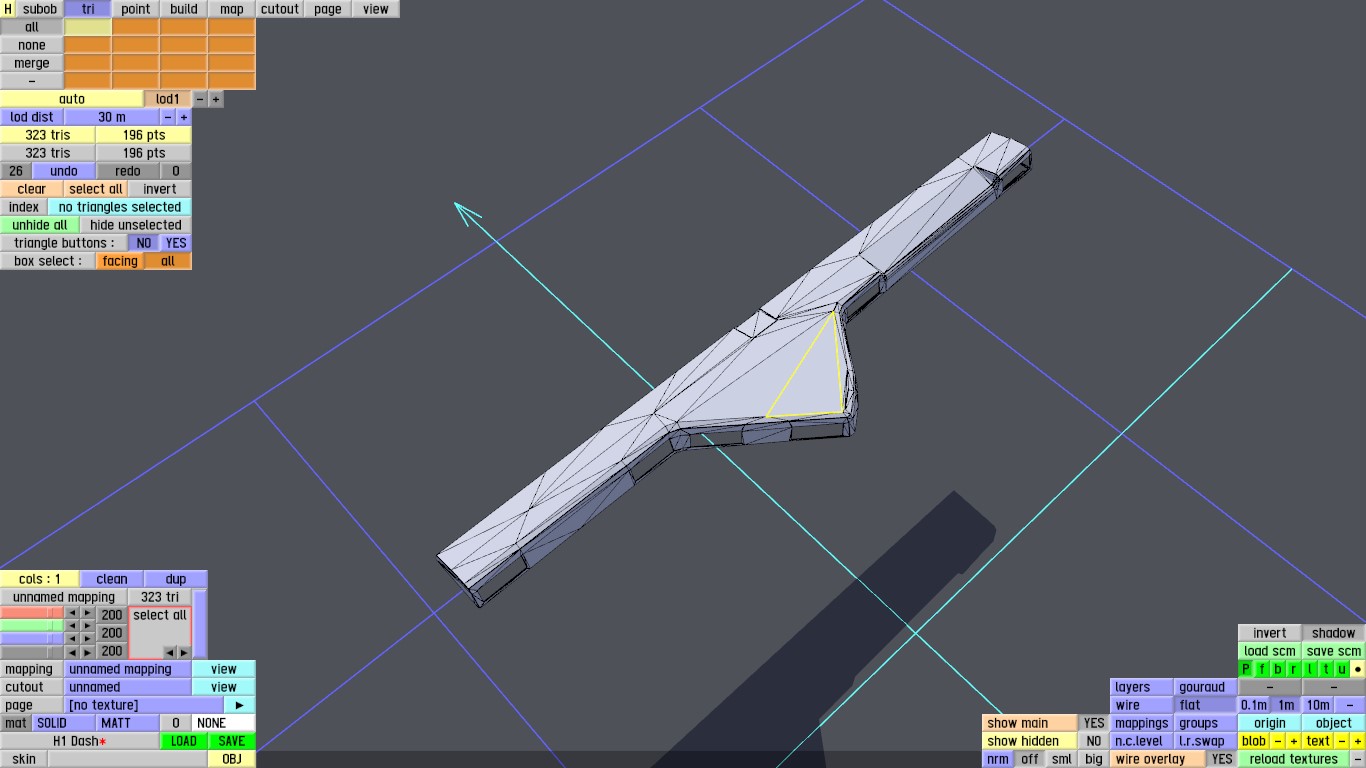Switch to the point mode tab
This screenshot has height=768, width=1366.
[x=136, y=9]
